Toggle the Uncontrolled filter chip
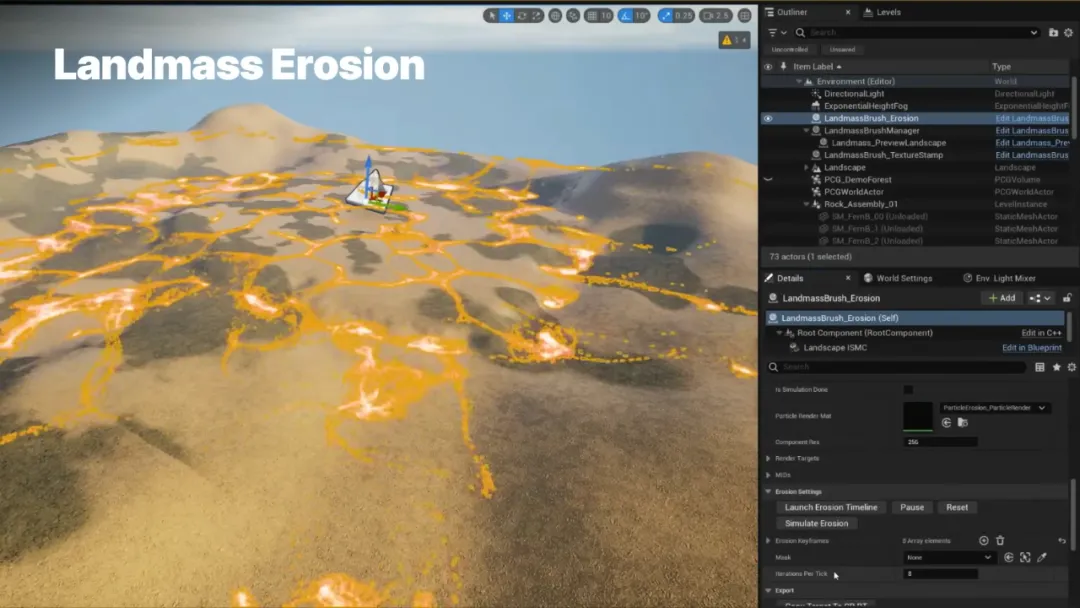Image resolution: width=1080 pixels, height=608 pixels. point(789,50)
